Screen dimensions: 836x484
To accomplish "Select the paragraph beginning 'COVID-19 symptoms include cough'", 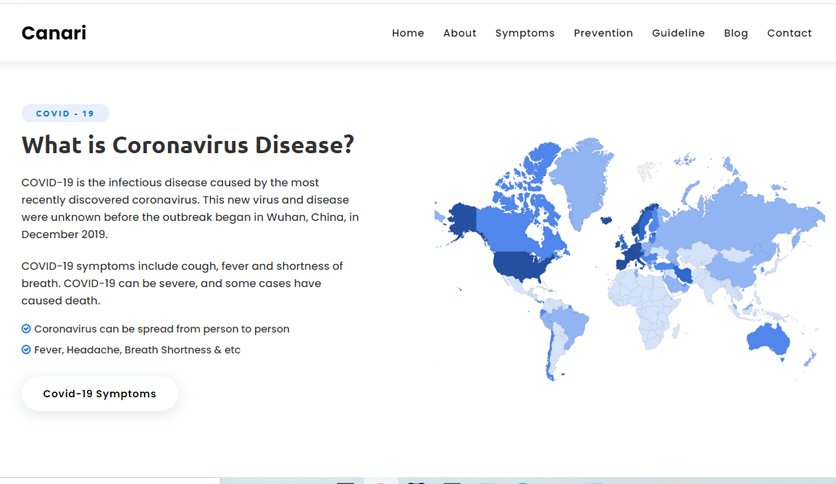I will (182, 283).
